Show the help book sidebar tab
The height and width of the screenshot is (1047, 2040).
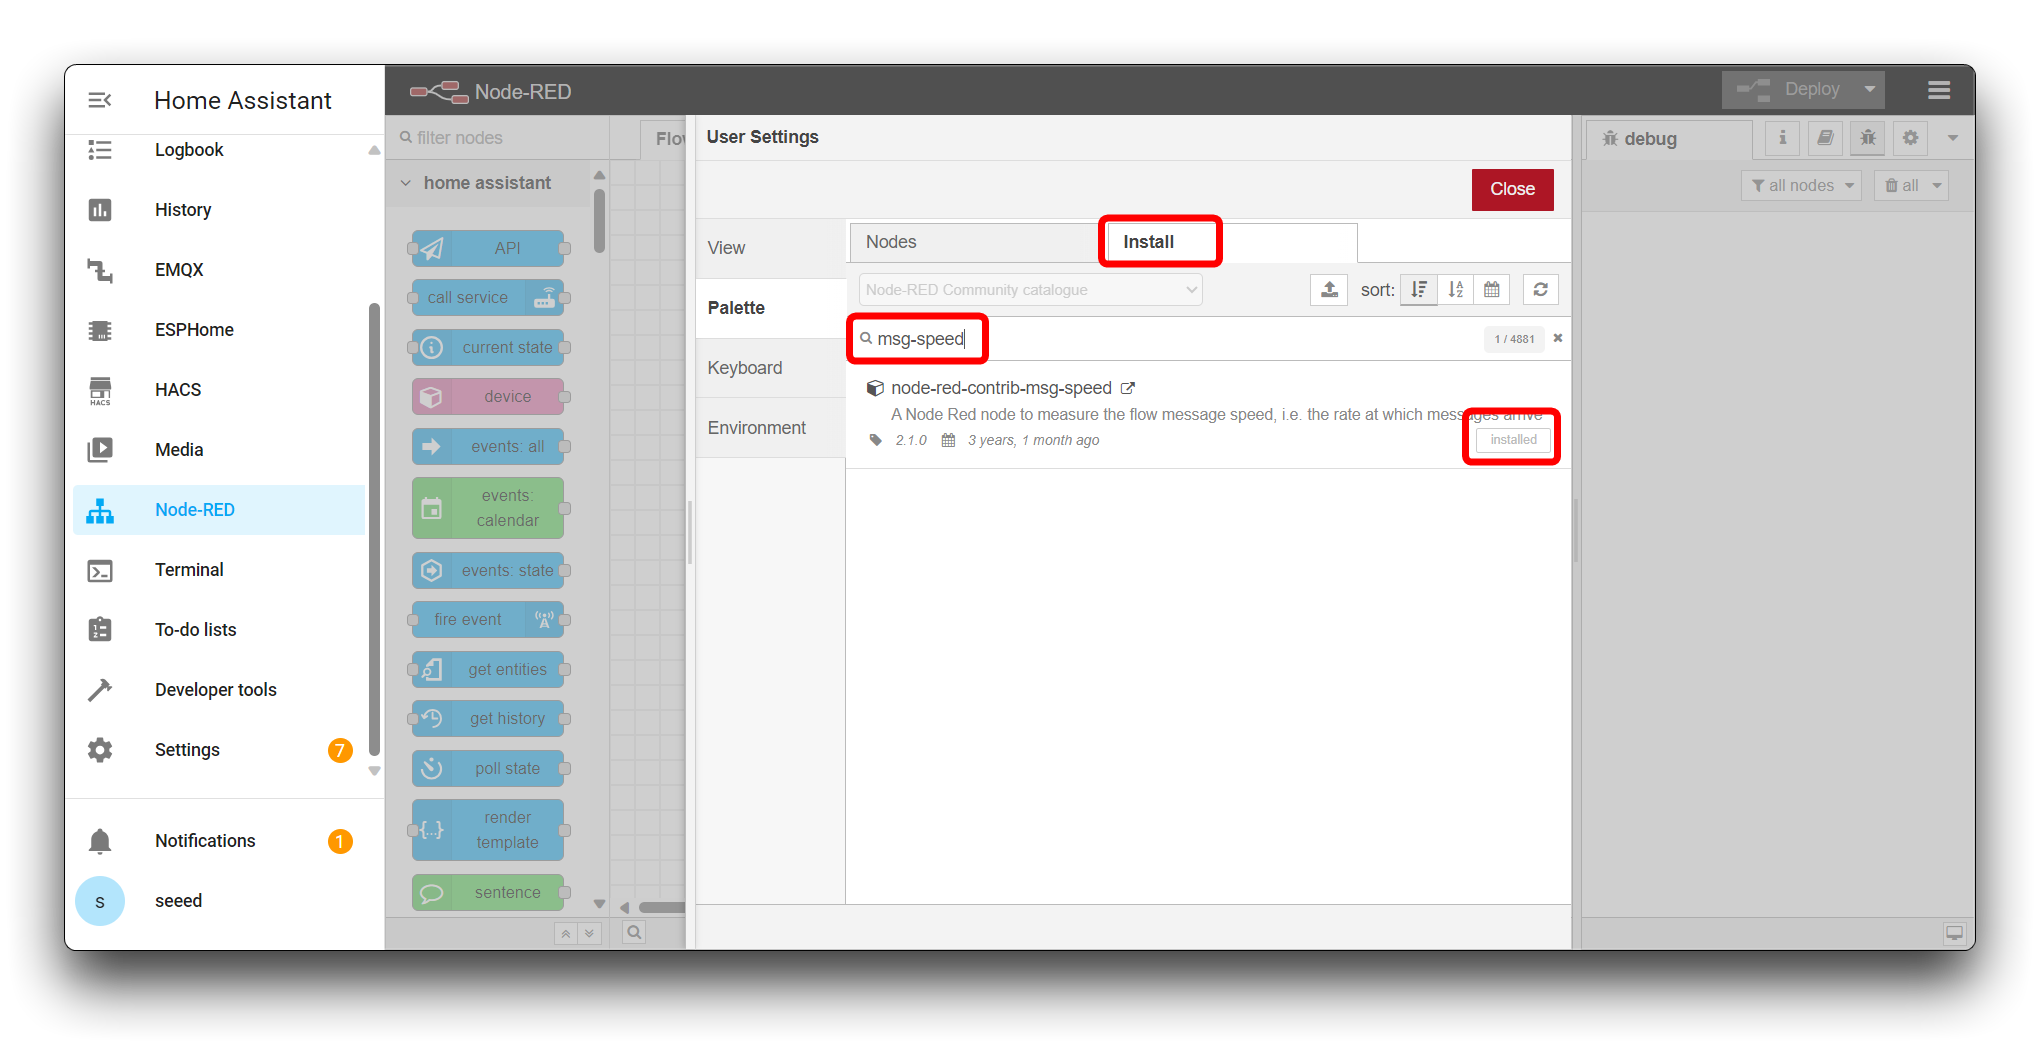(1825, 138)
